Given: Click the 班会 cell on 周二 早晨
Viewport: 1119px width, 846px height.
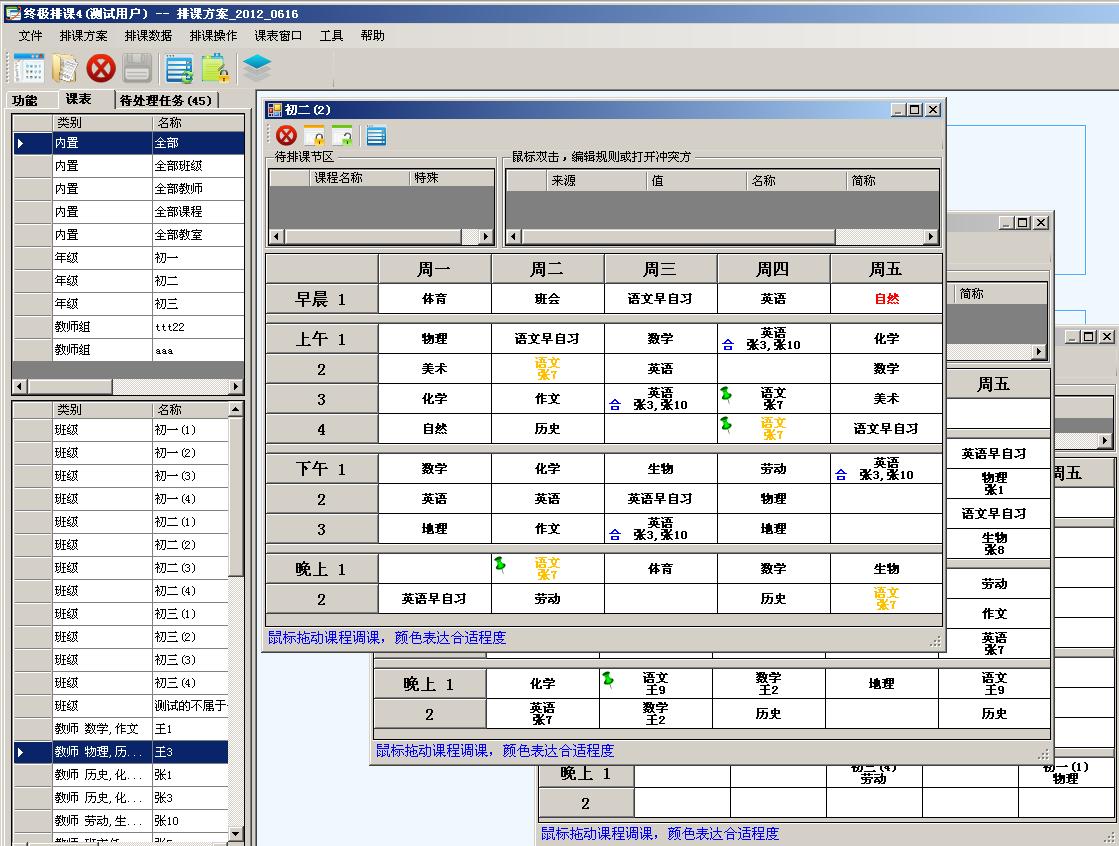Looking at the screenshot, I should point(547,298).
